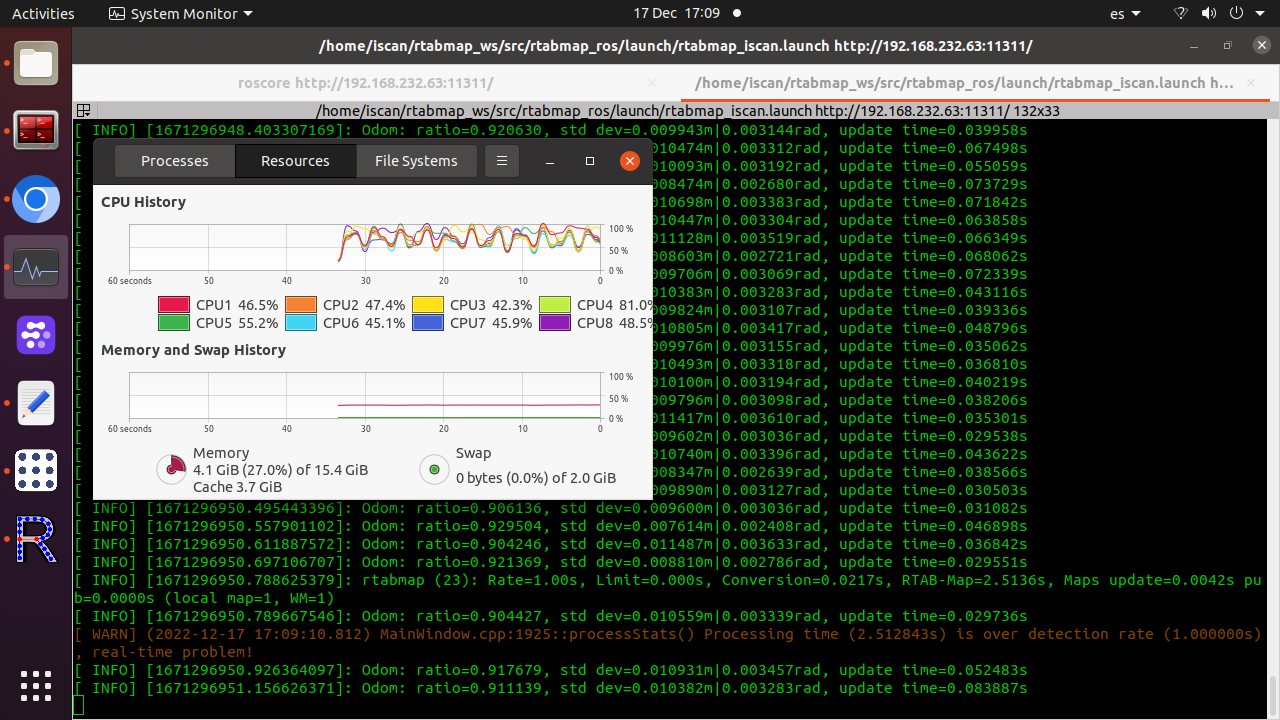Open the RTAB-Map R icon in dock

click(36, 540)
